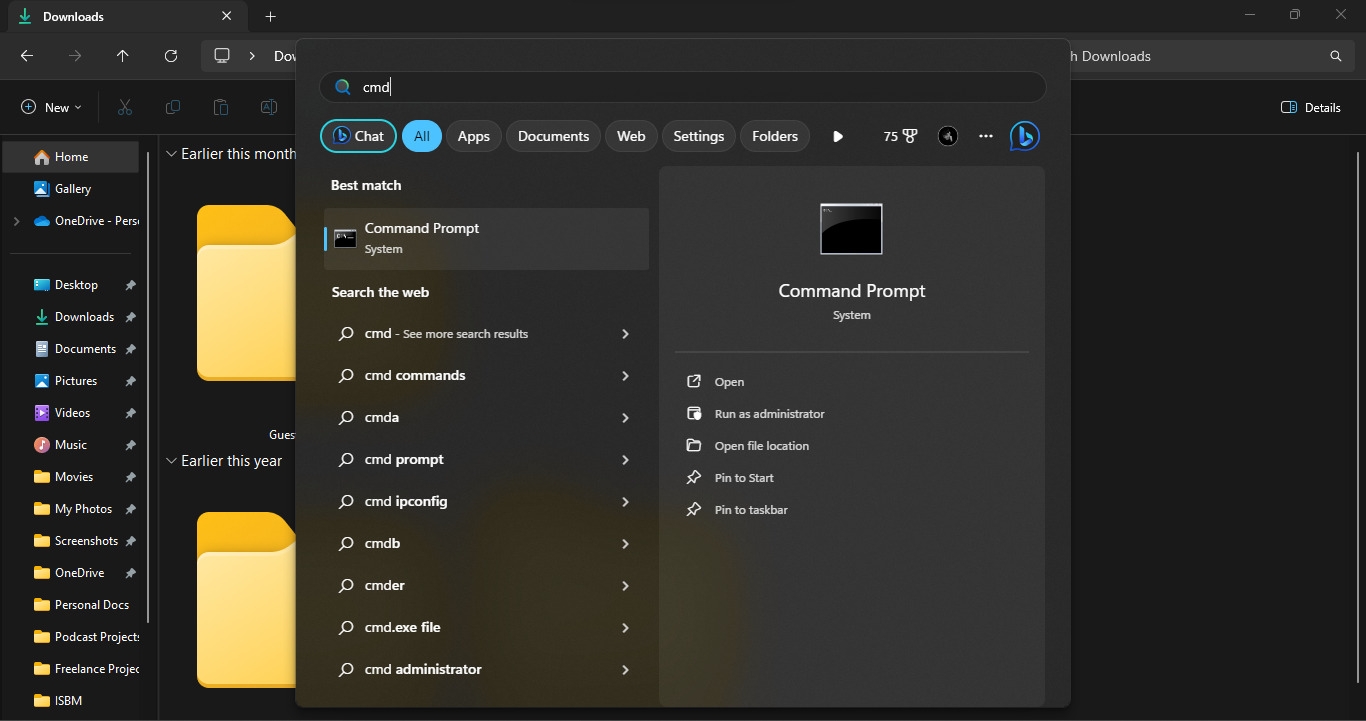This screenshot has width=1366, height=721.
Task: Click the back arrow in File Explorer
Action: (27, 56)
